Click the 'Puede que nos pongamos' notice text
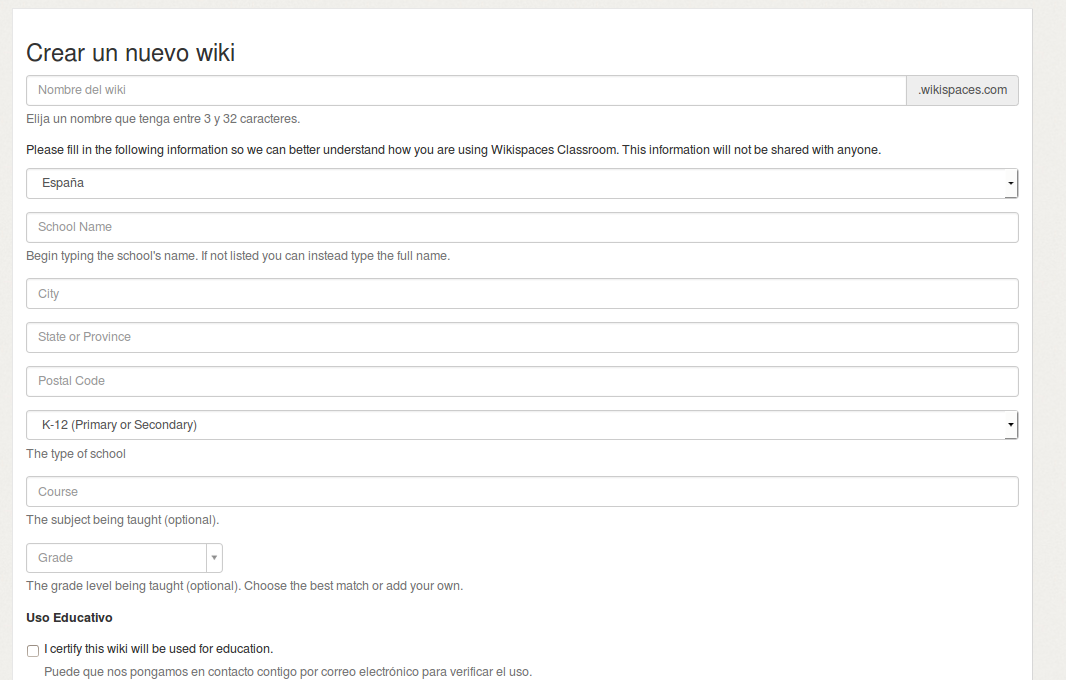Image resolution: width=1066 pixels, height=680 pixels. [288, 671]
